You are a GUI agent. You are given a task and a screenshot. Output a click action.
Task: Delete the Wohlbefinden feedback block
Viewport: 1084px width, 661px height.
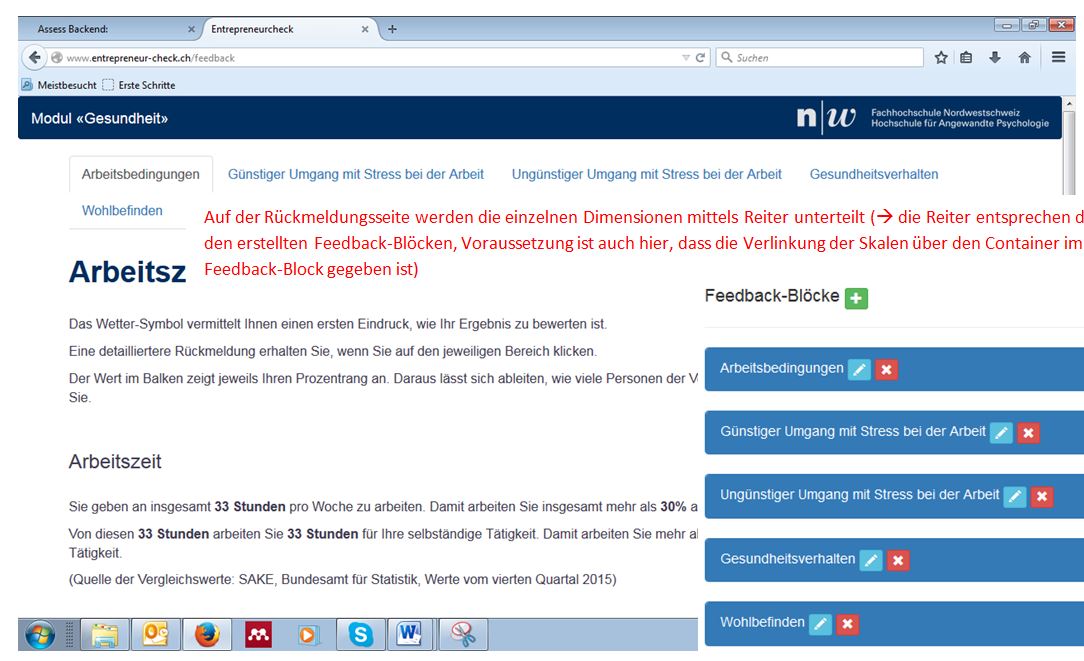click(848, 624)
